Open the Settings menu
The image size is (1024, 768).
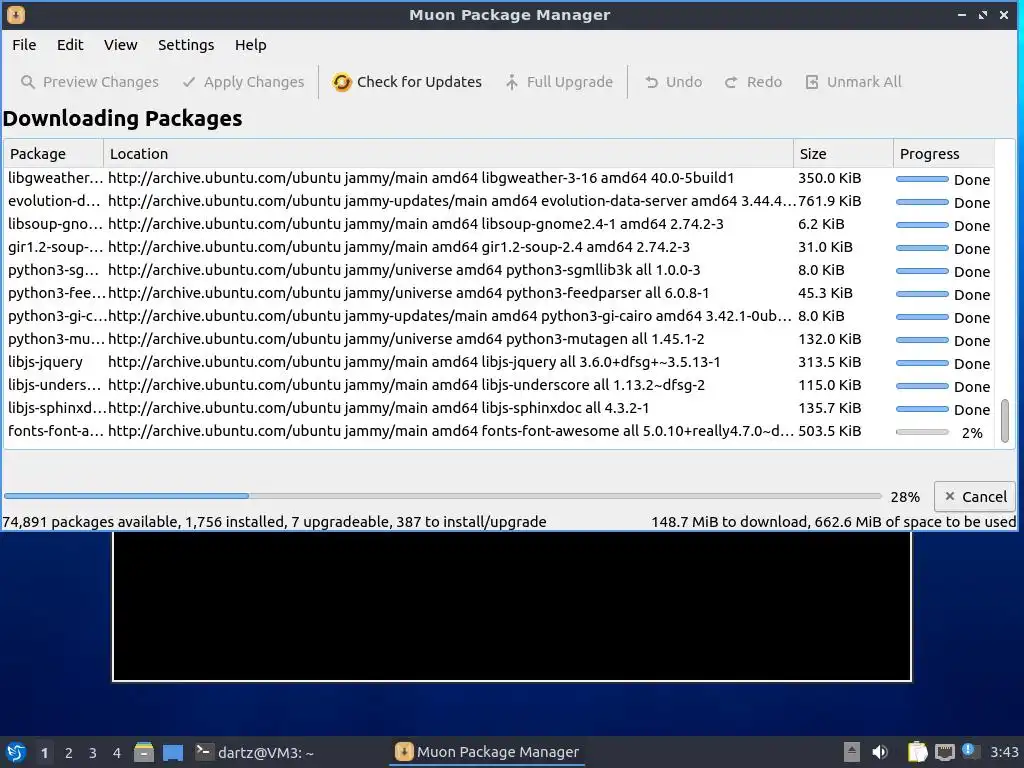(186, 44)
